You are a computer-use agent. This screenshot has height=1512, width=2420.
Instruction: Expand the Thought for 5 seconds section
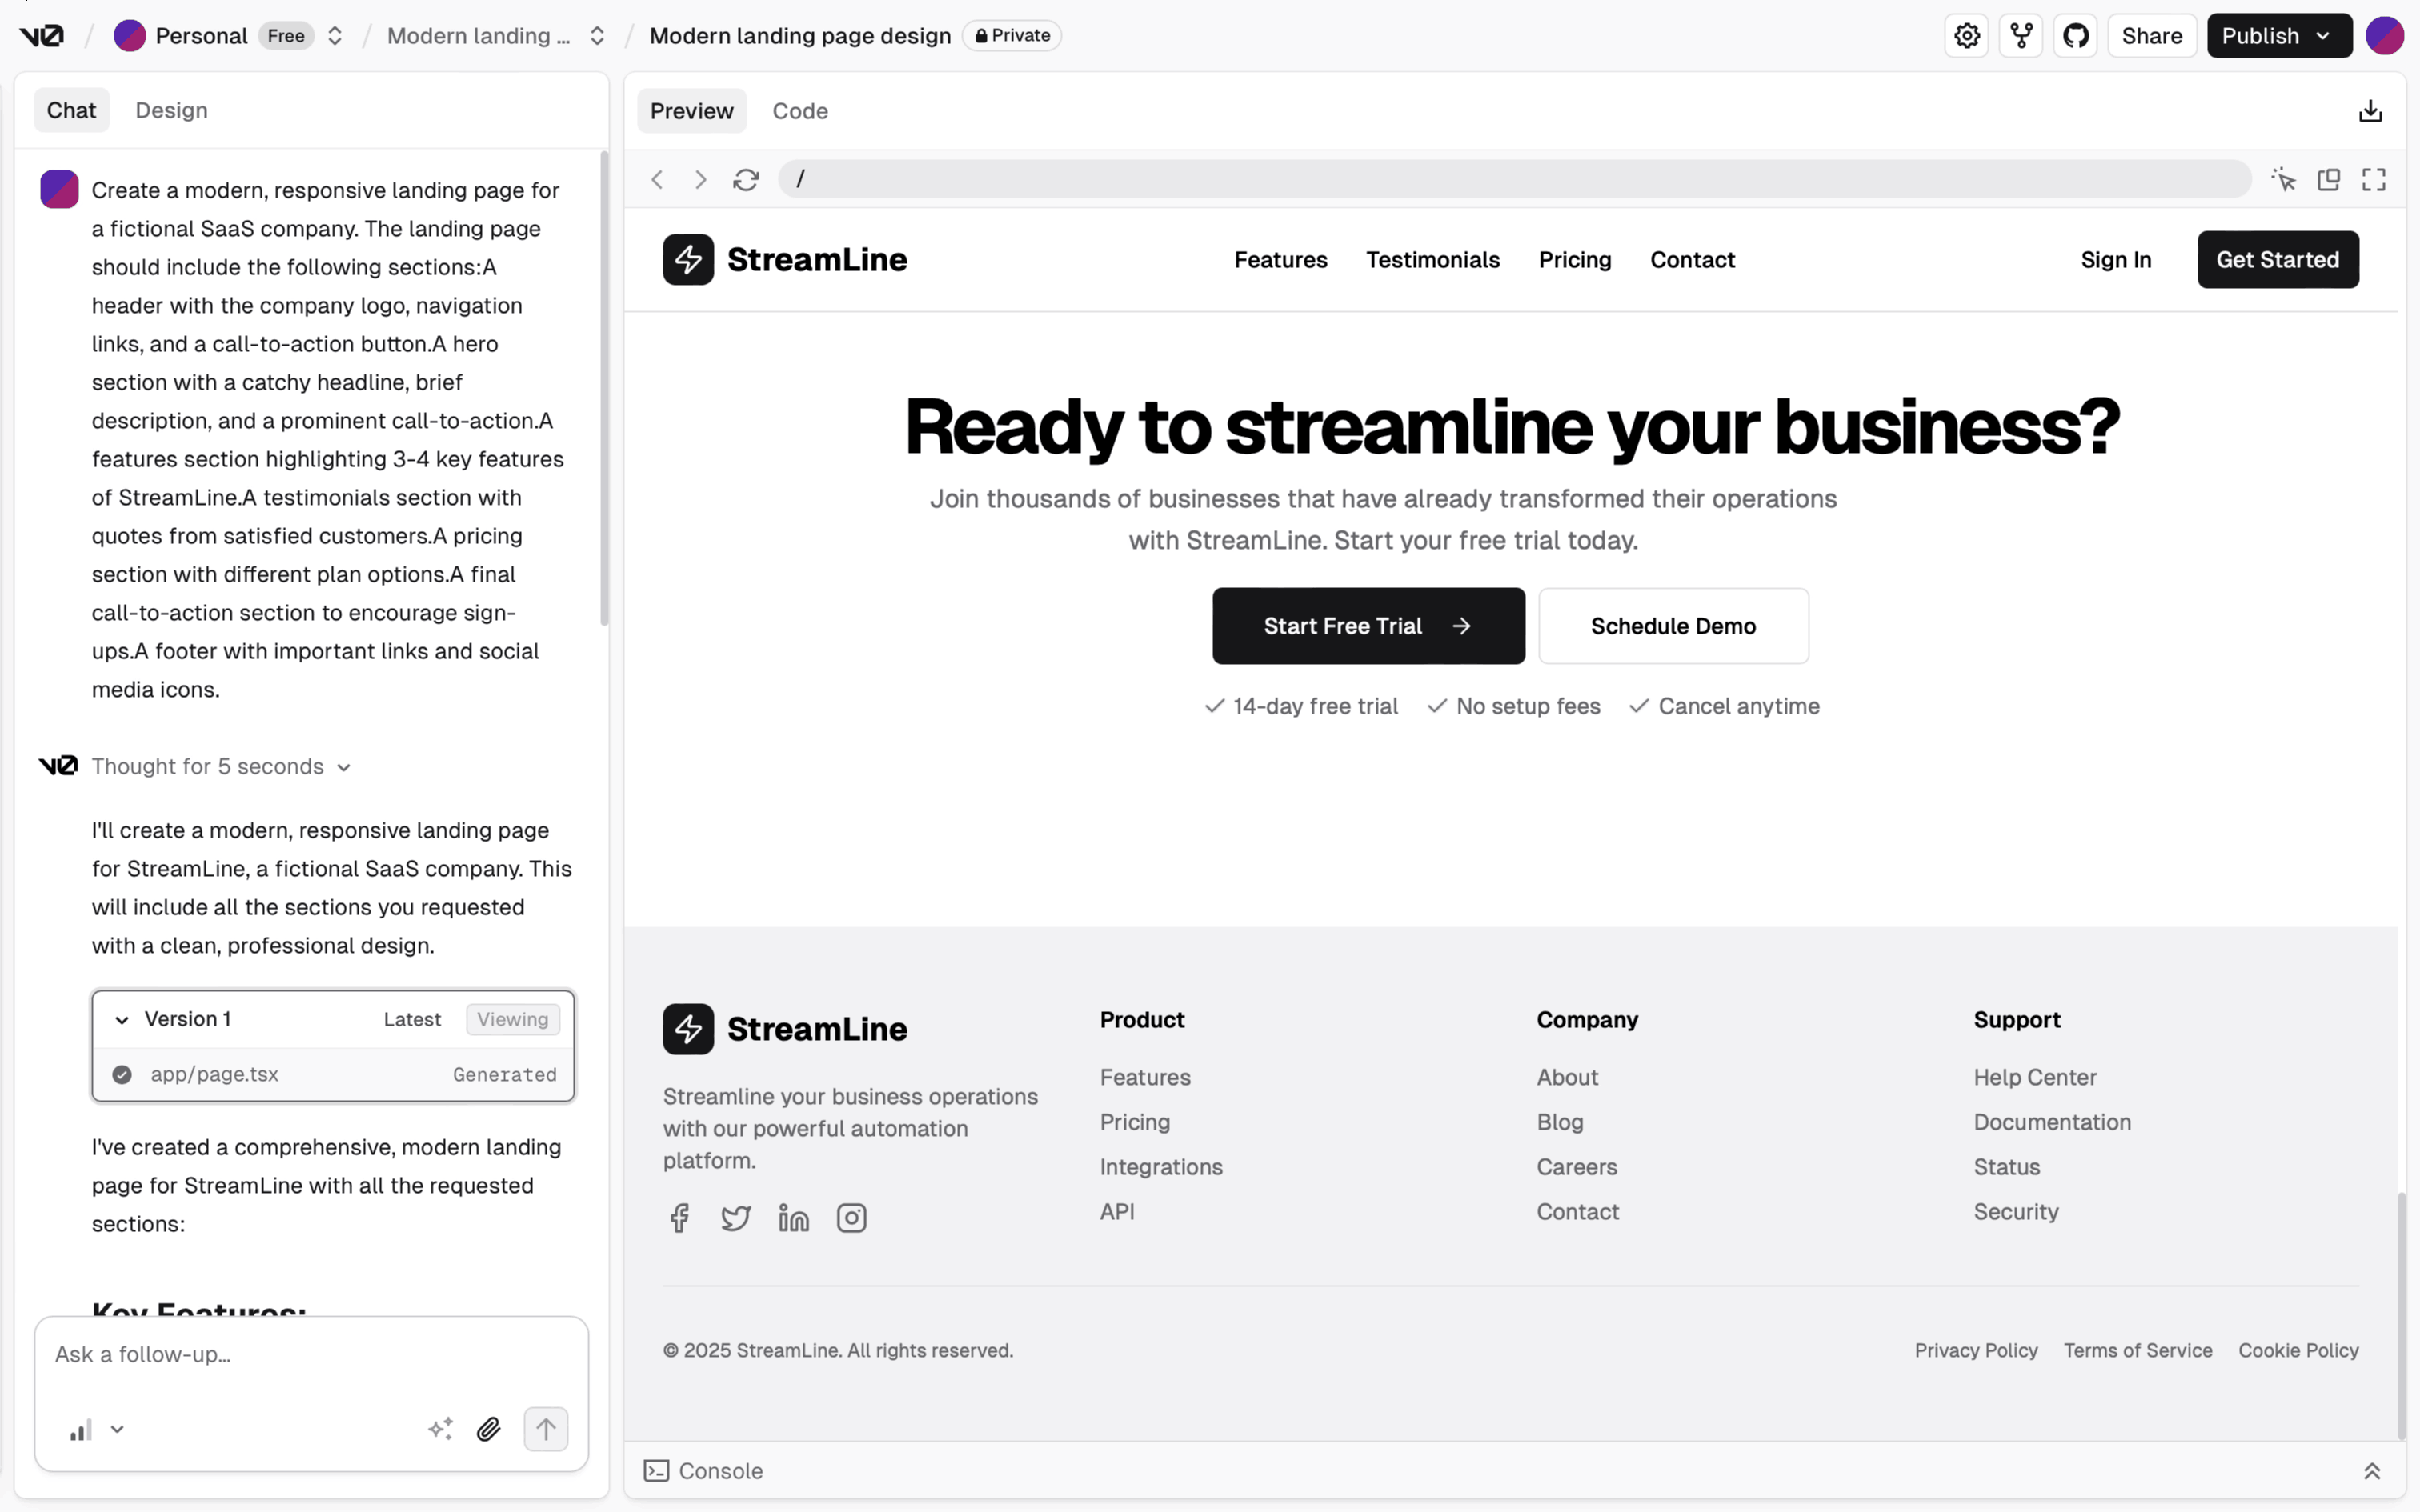point(220,767)
